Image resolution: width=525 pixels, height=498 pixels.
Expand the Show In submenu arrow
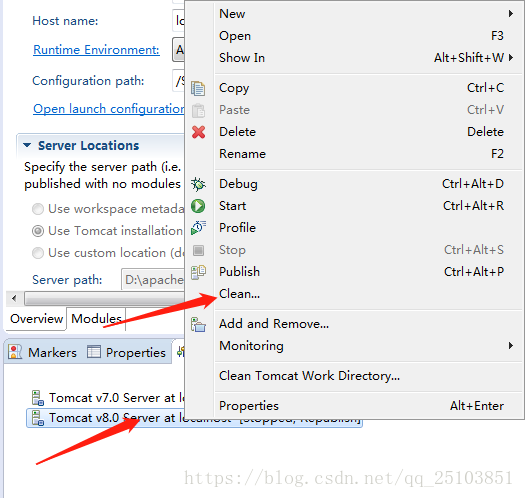[x=511, y=58]
